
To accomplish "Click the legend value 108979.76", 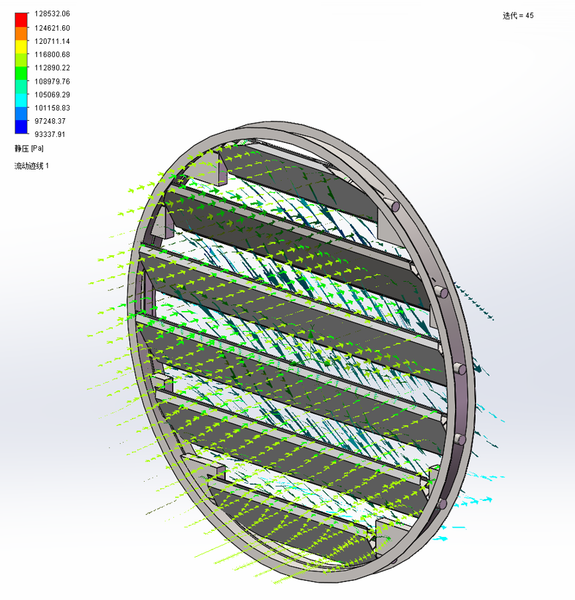I will (52, 81).
